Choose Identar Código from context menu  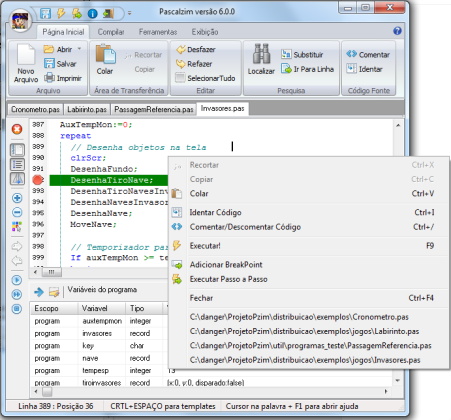(309, 212)
